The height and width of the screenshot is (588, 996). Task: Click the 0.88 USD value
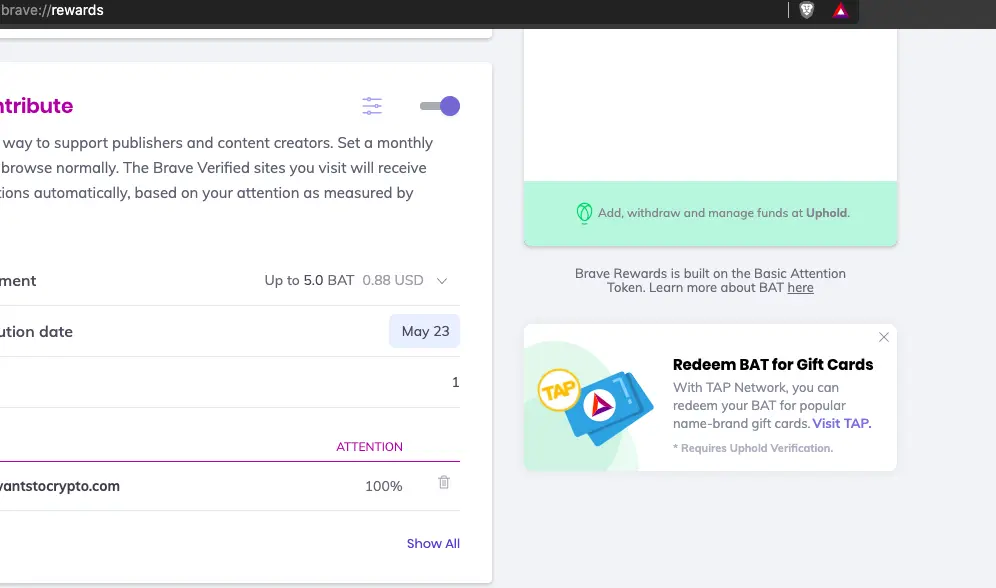(x=393, y=281)
